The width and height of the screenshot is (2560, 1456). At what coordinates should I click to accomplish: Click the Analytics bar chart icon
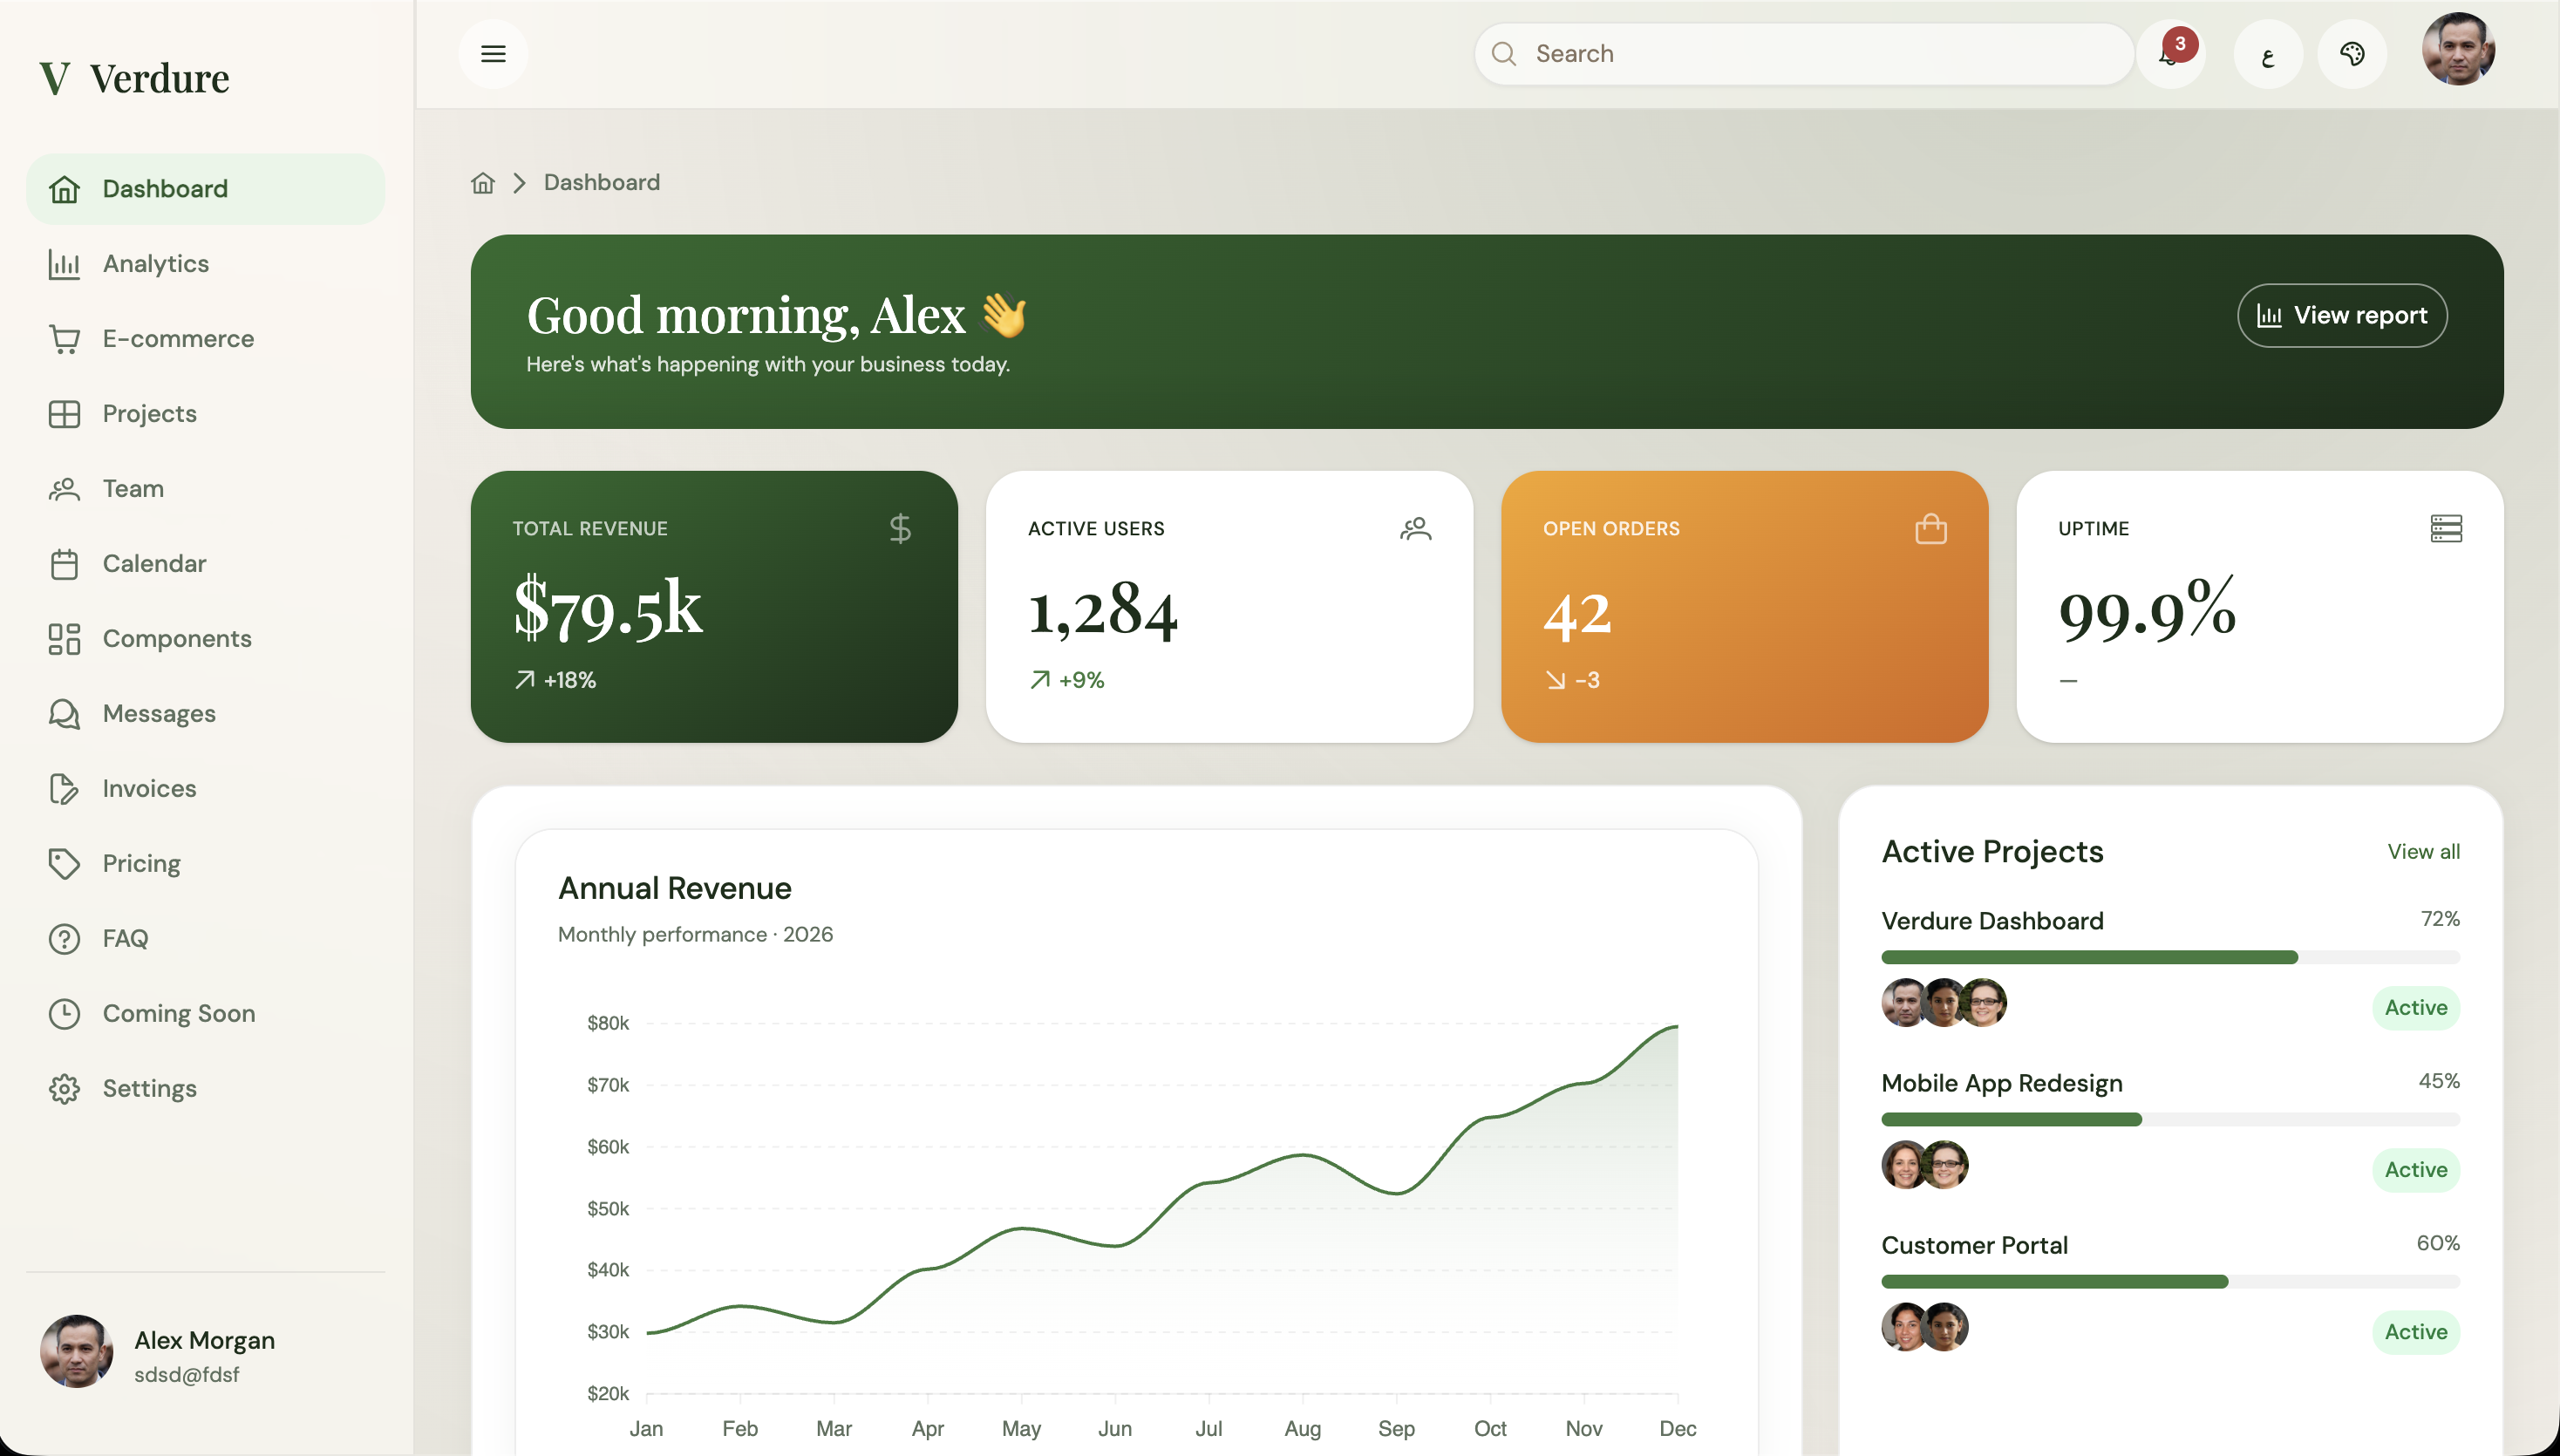[64, 264]
